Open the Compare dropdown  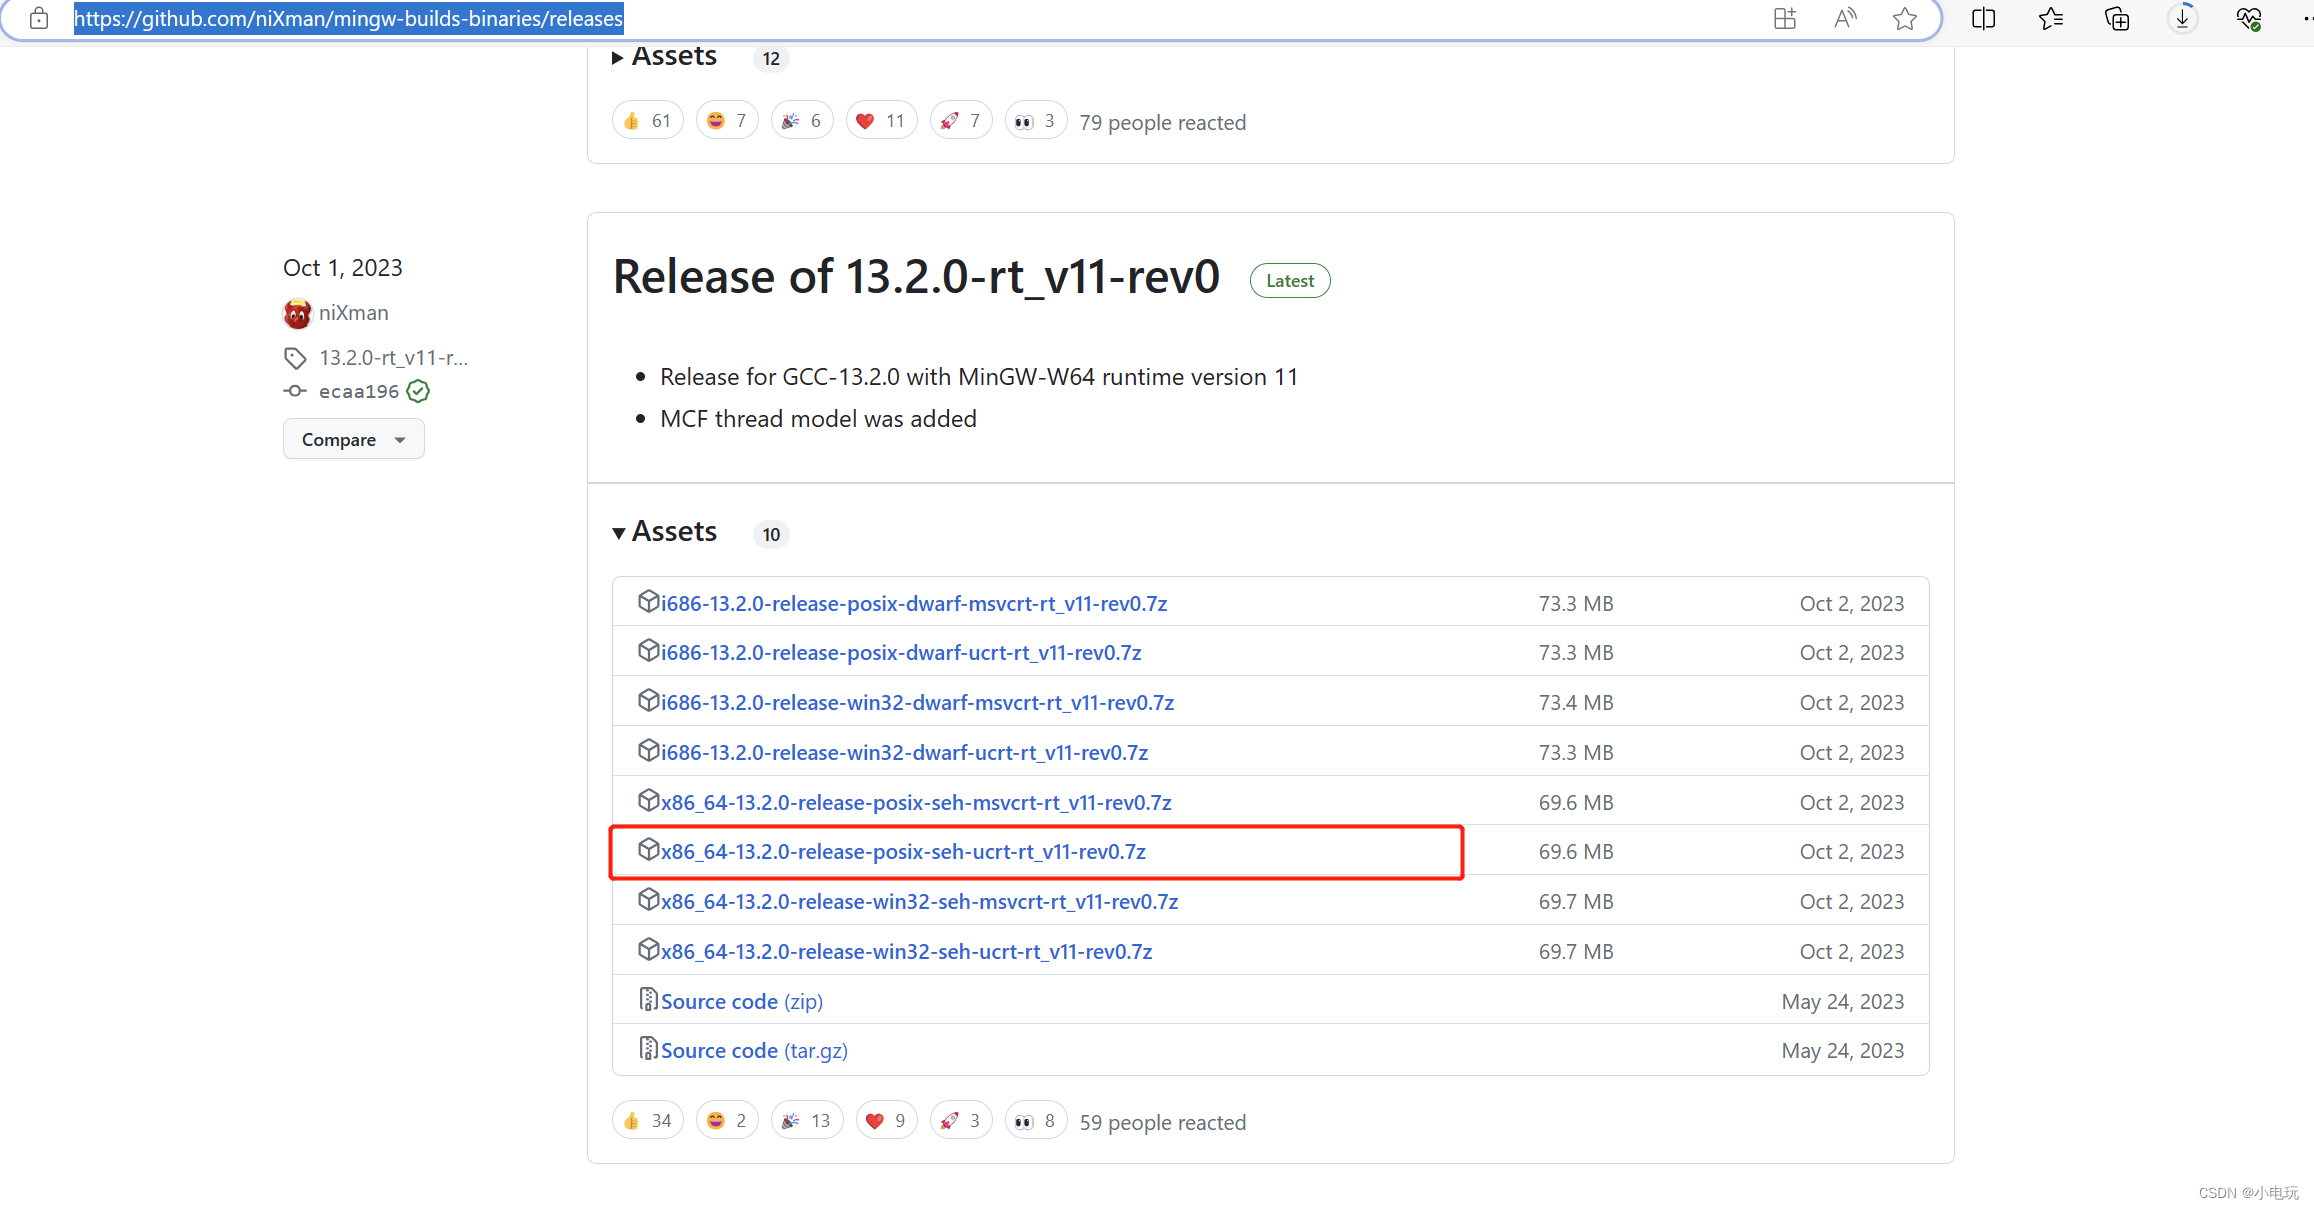click(x=354, y=439)
